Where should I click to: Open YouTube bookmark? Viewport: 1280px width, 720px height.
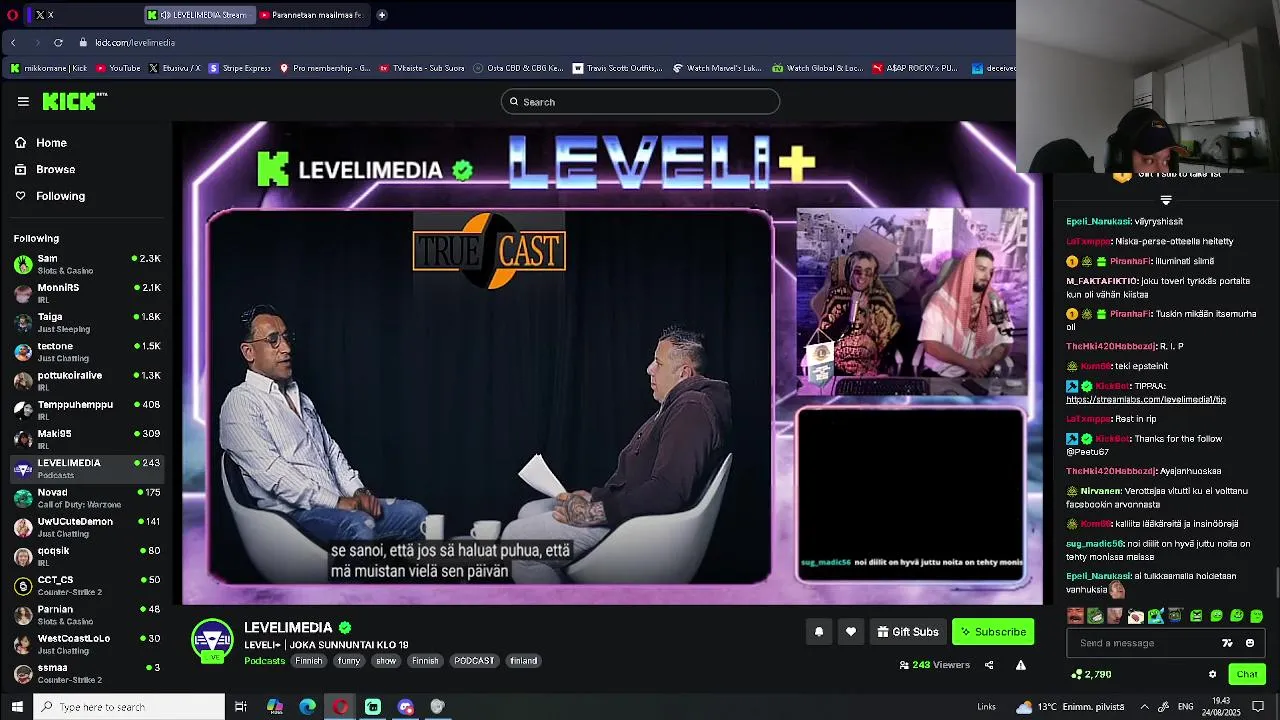tap(116, 68)
